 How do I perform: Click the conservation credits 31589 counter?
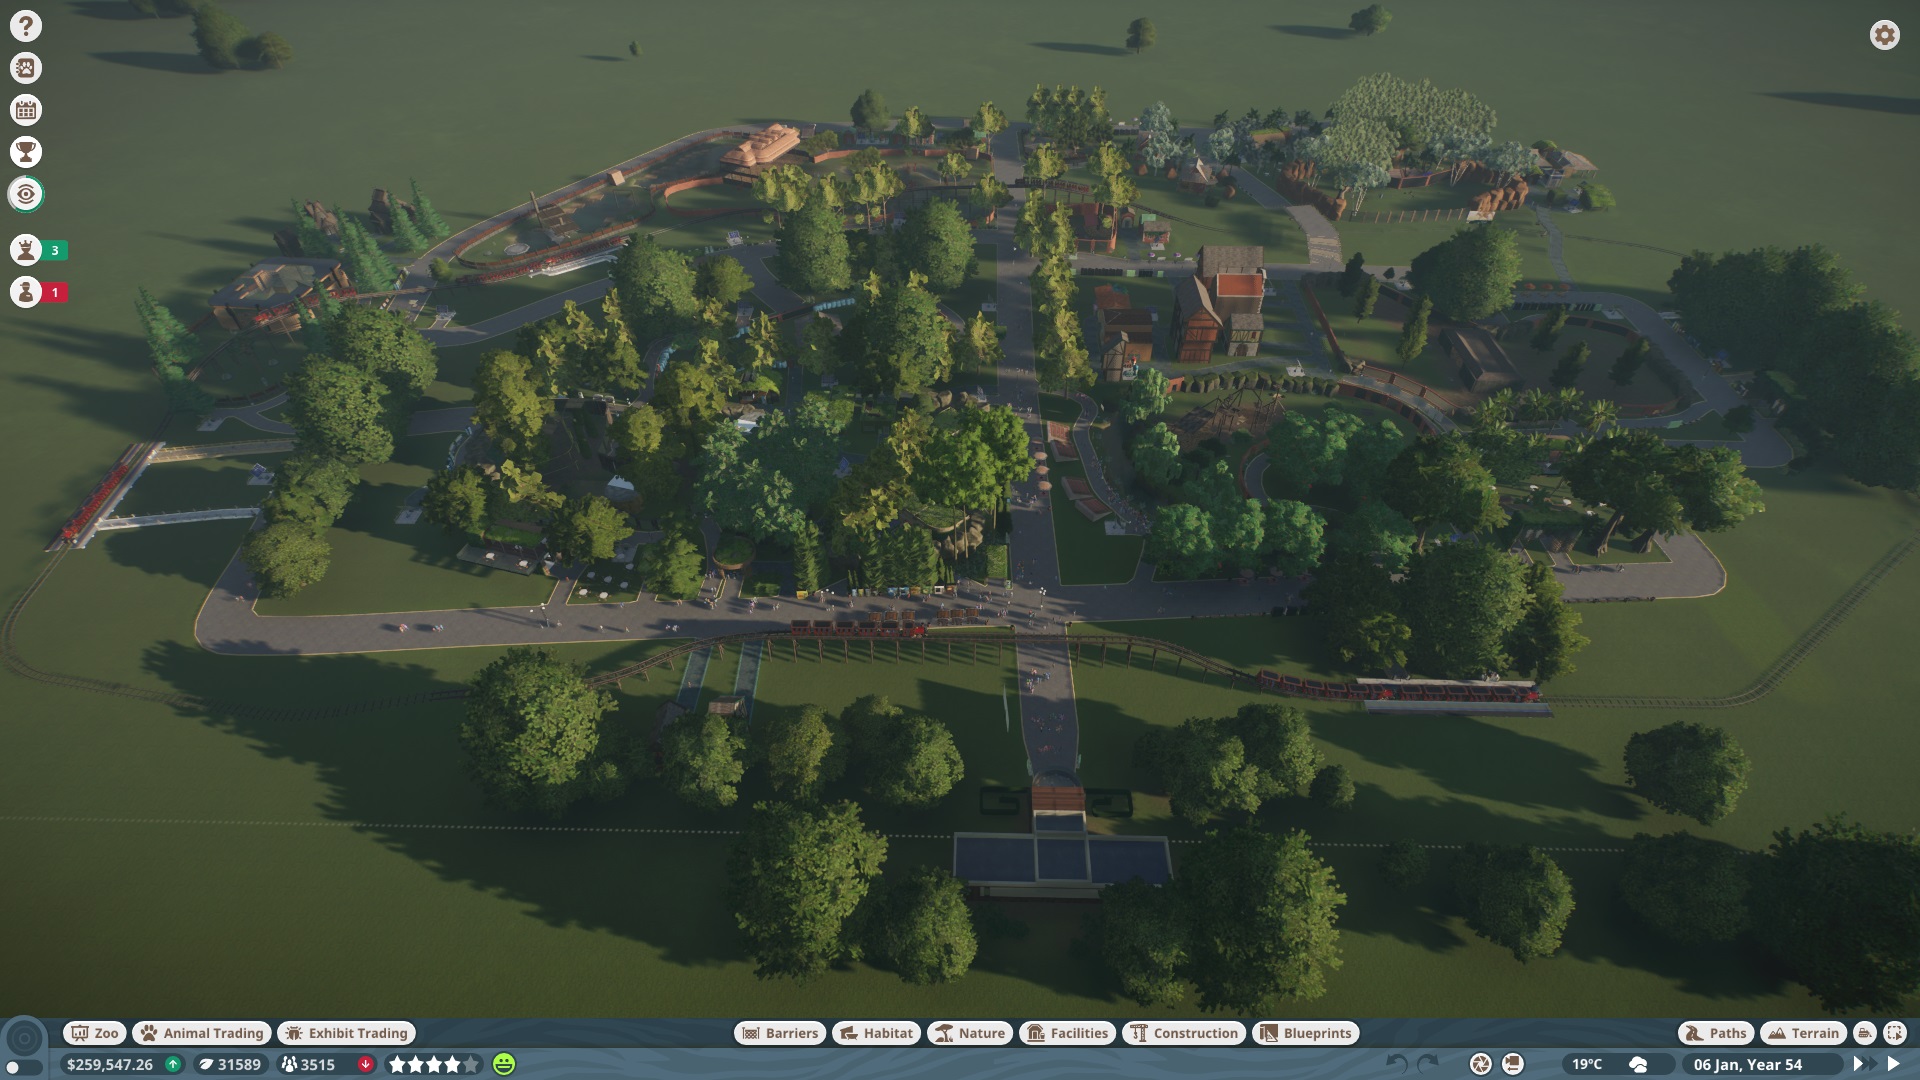[230, 1064]
